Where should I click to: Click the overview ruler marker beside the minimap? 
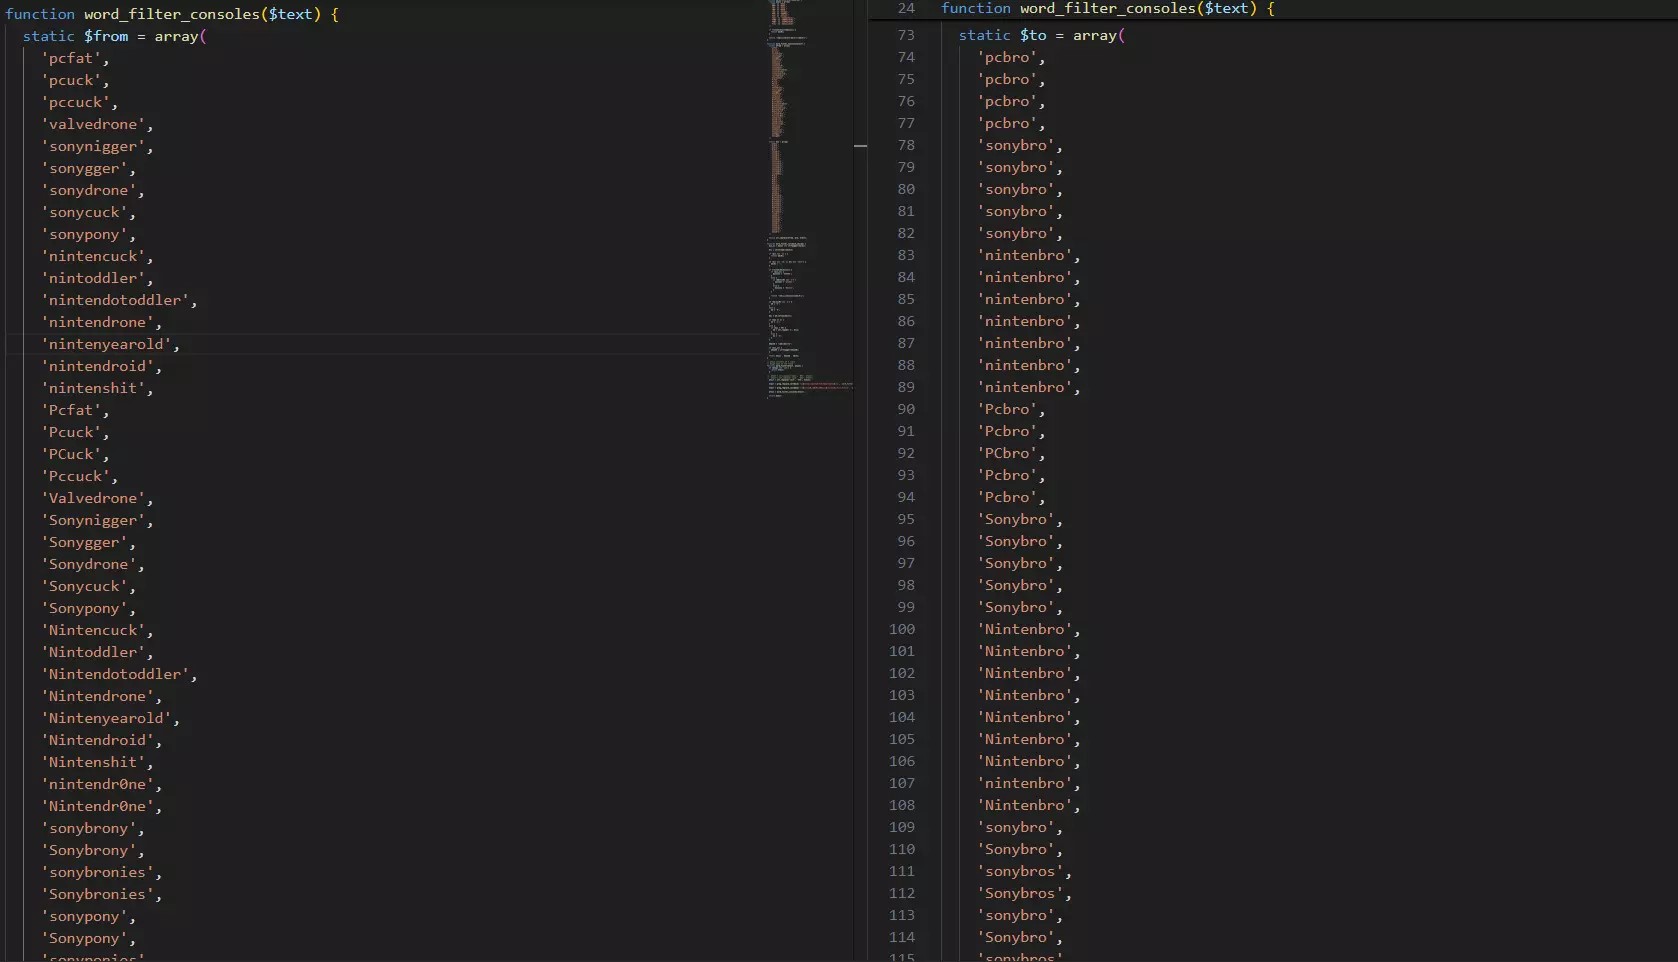860,147
